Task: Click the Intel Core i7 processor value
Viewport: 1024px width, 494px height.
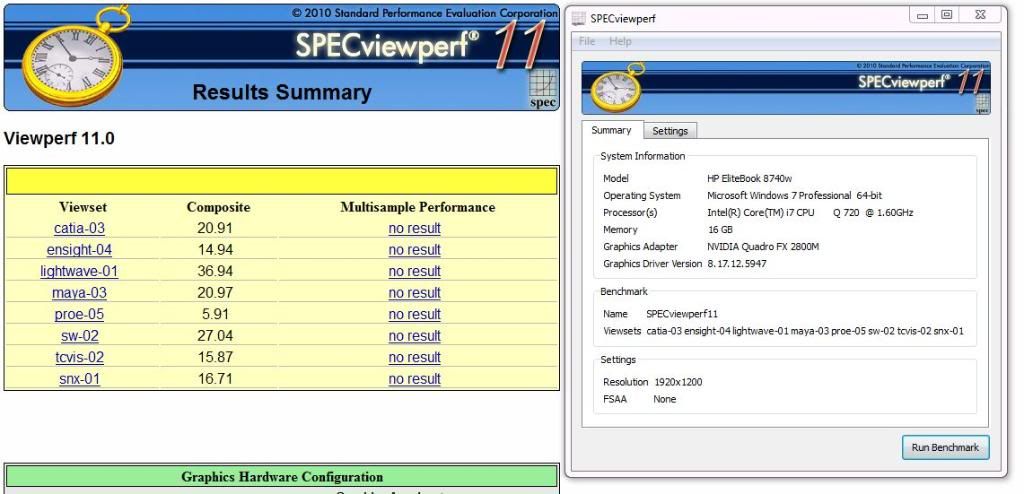Action: (810, 212)
